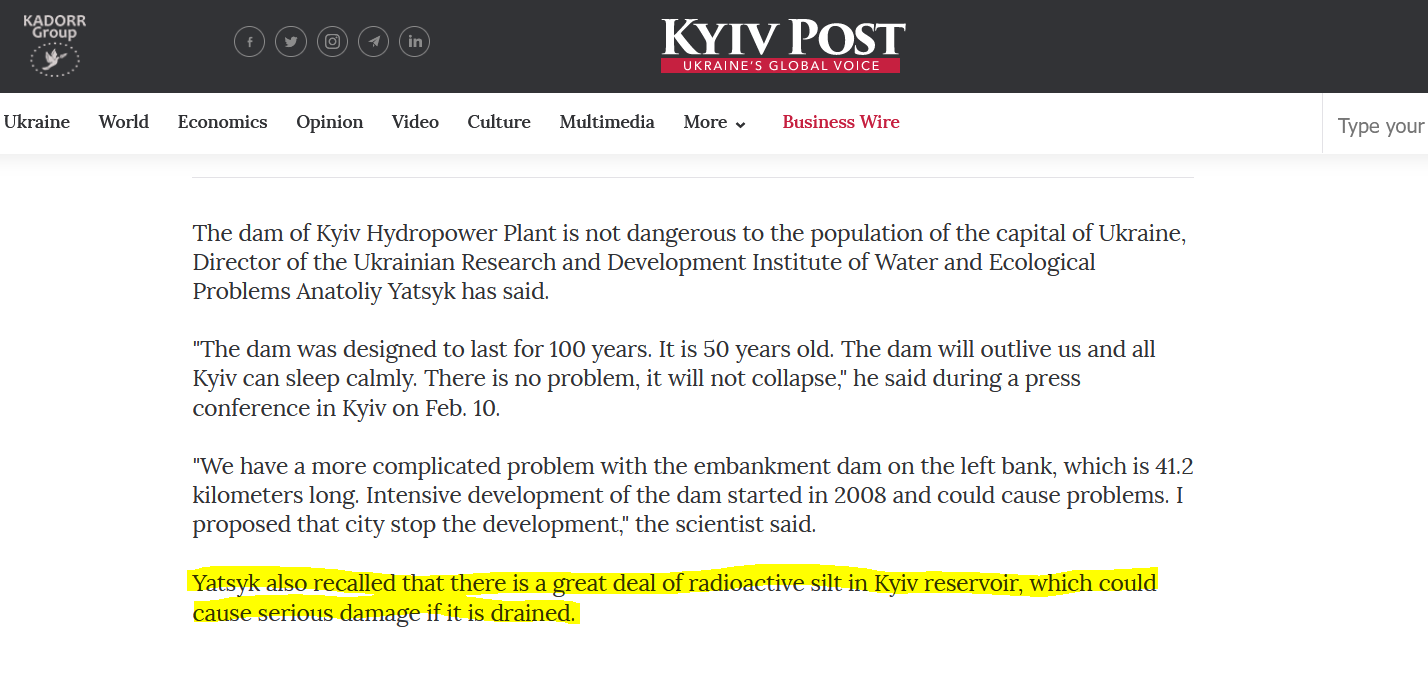Image resolution: width=1428 pixels, height=683 pixels.
Task: Open the Ukraine section
Action: (x=37, y=122)
